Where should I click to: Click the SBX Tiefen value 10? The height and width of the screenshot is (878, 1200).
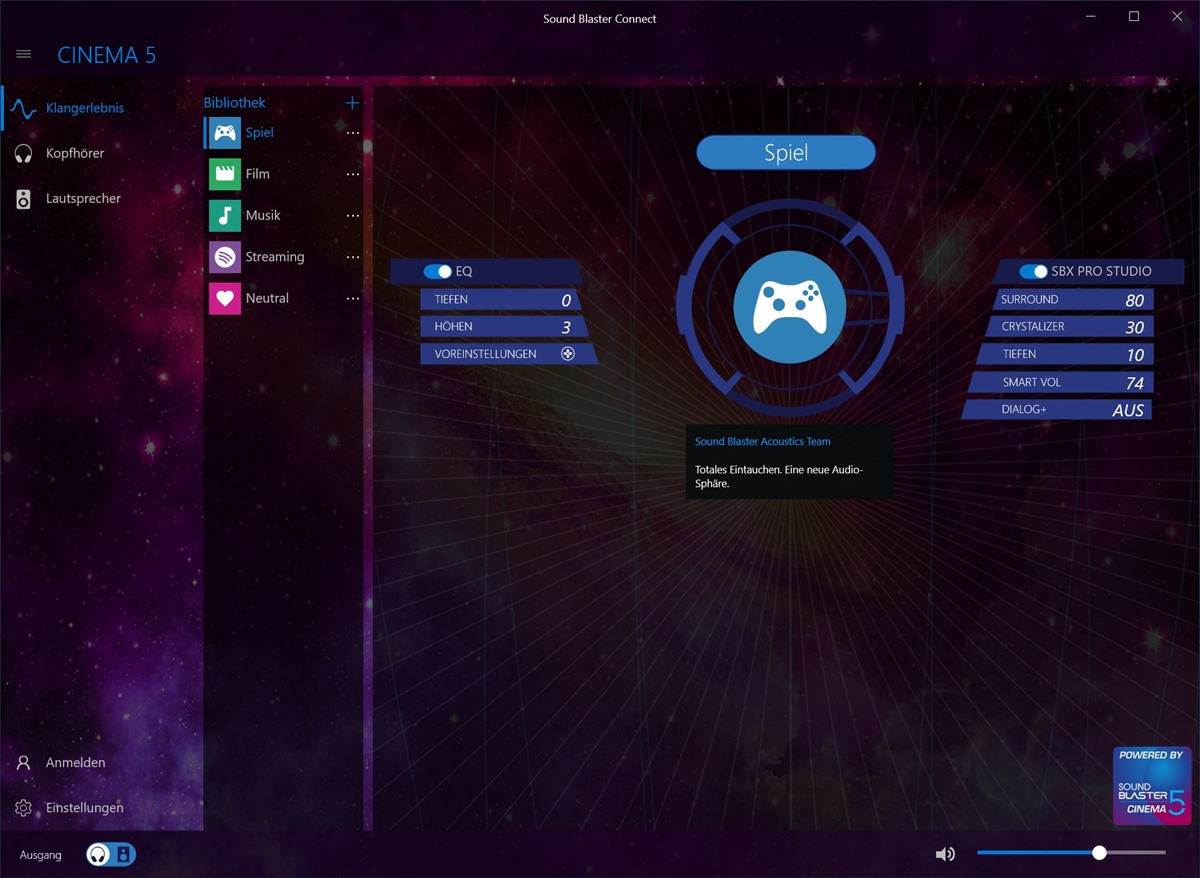(1135, 355)
